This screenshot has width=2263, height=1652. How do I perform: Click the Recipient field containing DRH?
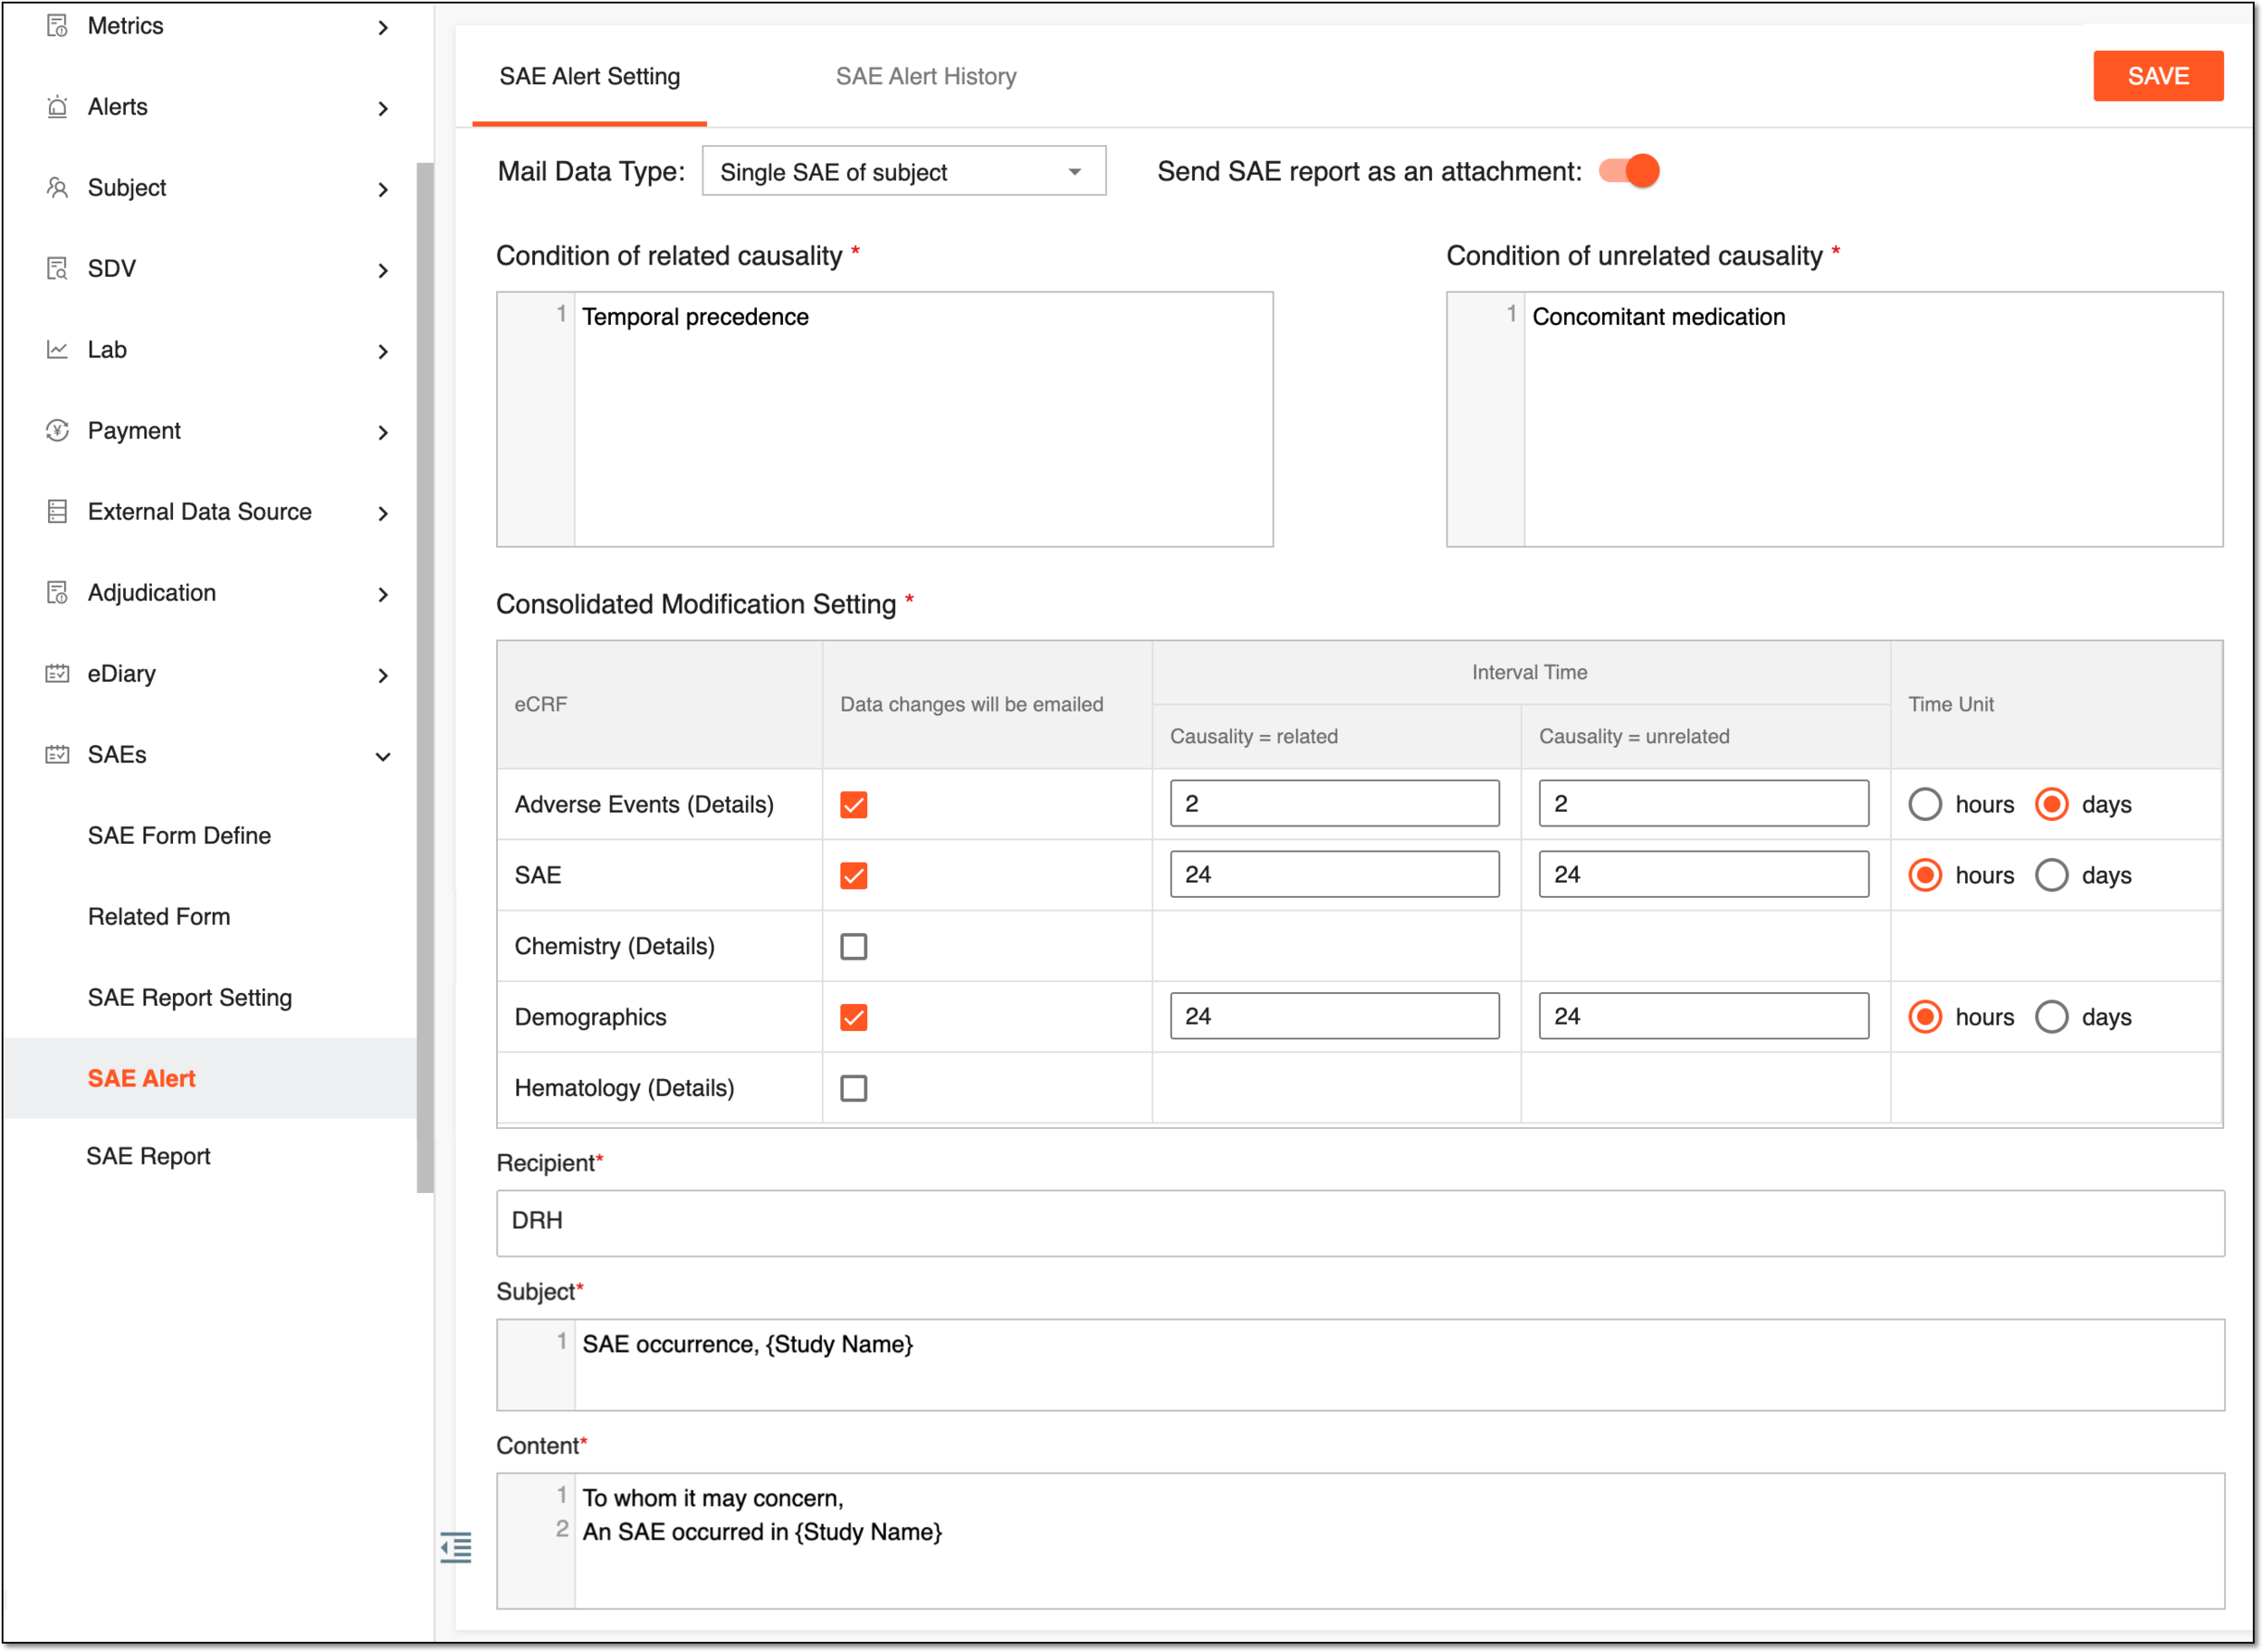[1360, 1223]
